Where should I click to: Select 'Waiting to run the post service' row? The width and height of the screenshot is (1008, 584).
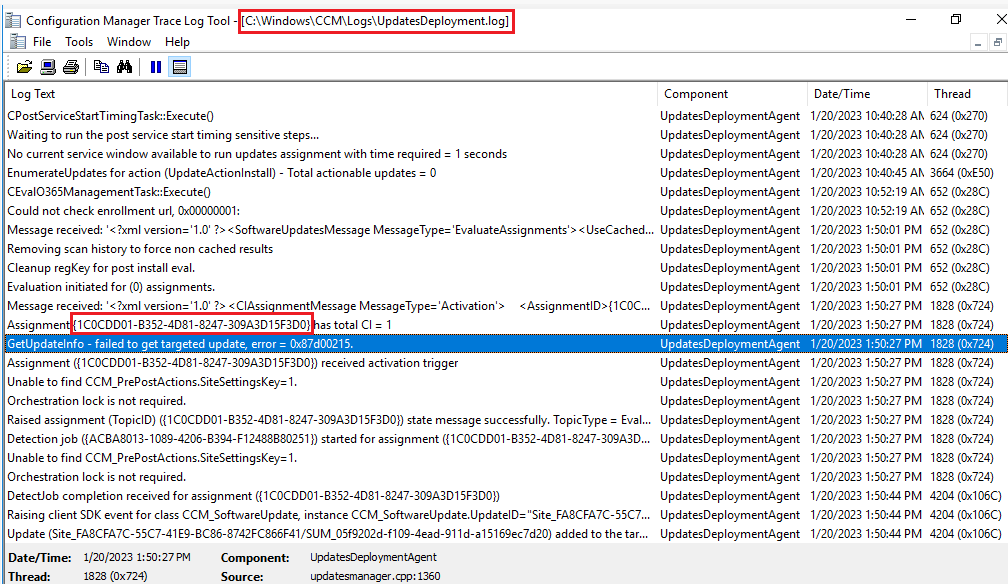[x=504, y=135]
